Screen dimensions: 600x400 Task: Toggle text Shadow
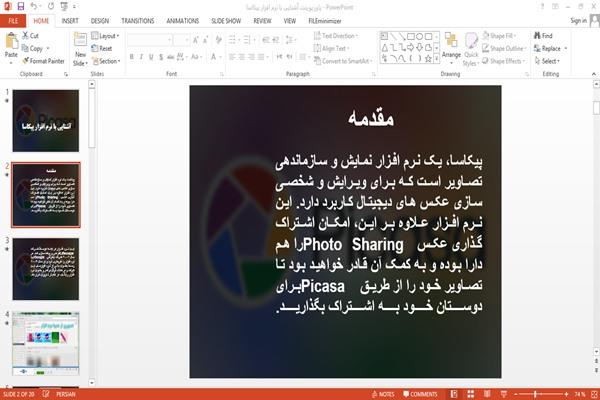click(161, 57)
